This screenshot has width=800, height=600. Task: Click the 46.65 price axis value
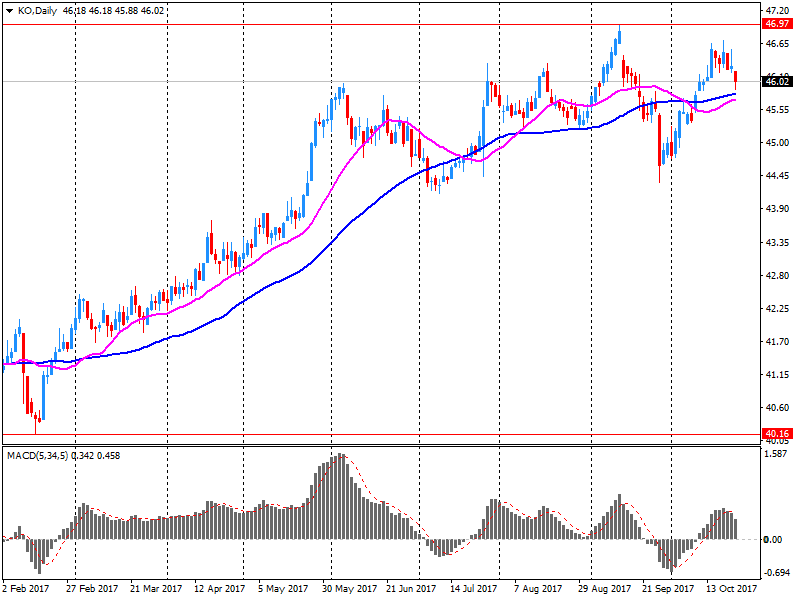(x=778, y=44)
